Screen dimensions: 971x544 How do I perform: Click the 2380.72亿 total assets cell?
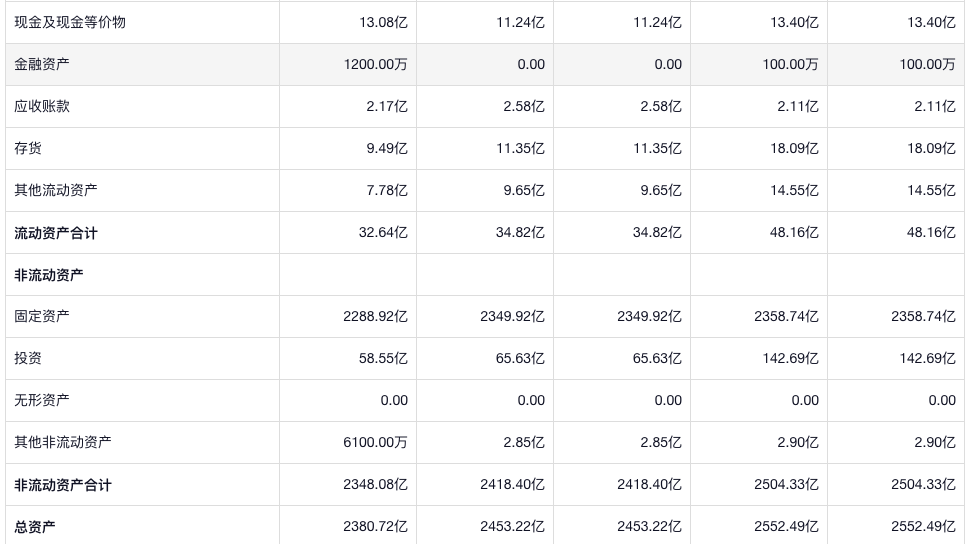[x=375, y=527]
